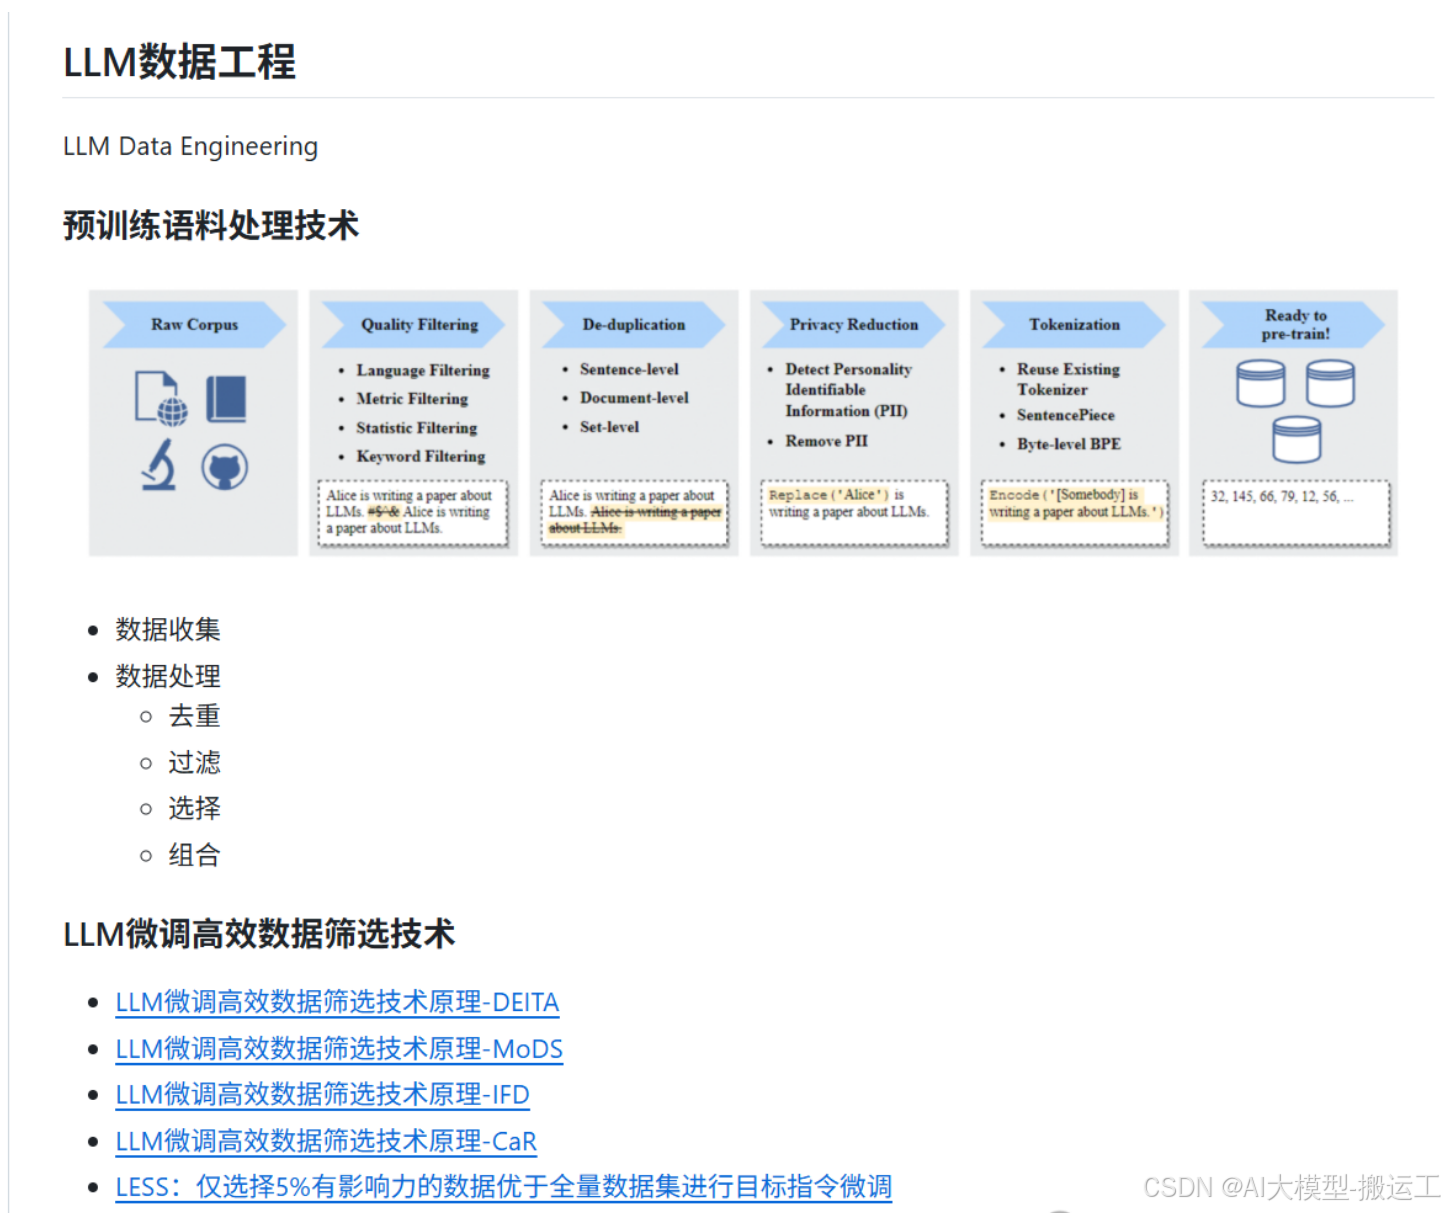Click the 'LLM数据工程' page heading
This screenshot has height=1213, width=1445.
(x=179, y=62)
